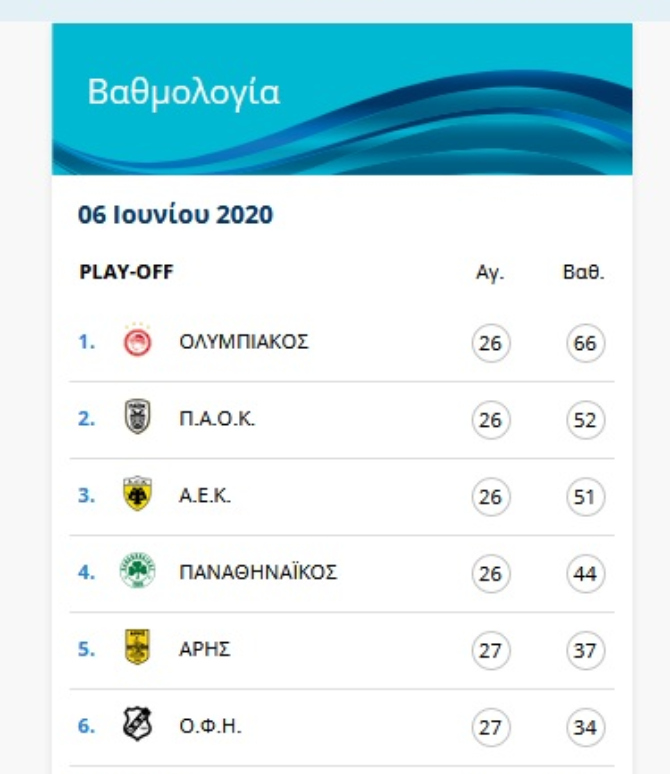Open the ΟΛΥΜΠΙΑΚΟΣ team link

click(x=244, y=342)
